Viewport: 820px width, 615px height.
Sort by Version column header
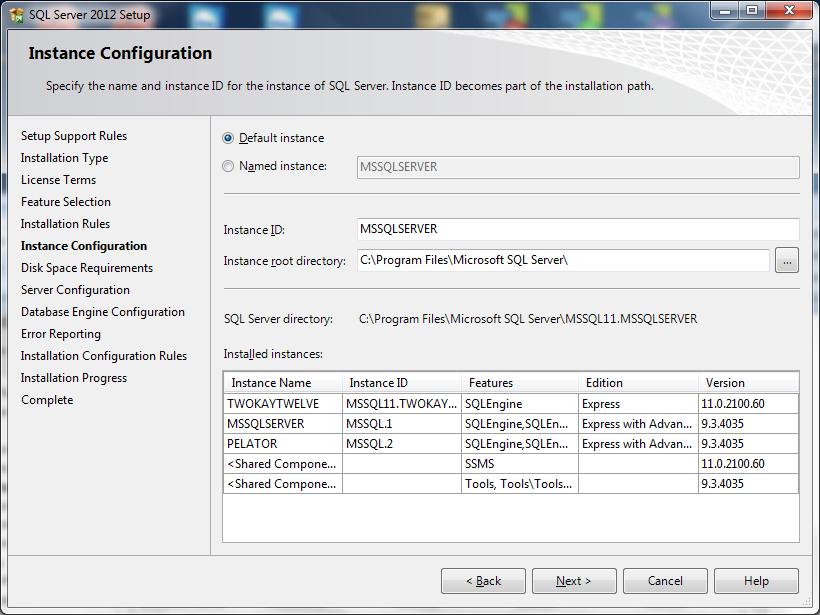tap(748, 383)
